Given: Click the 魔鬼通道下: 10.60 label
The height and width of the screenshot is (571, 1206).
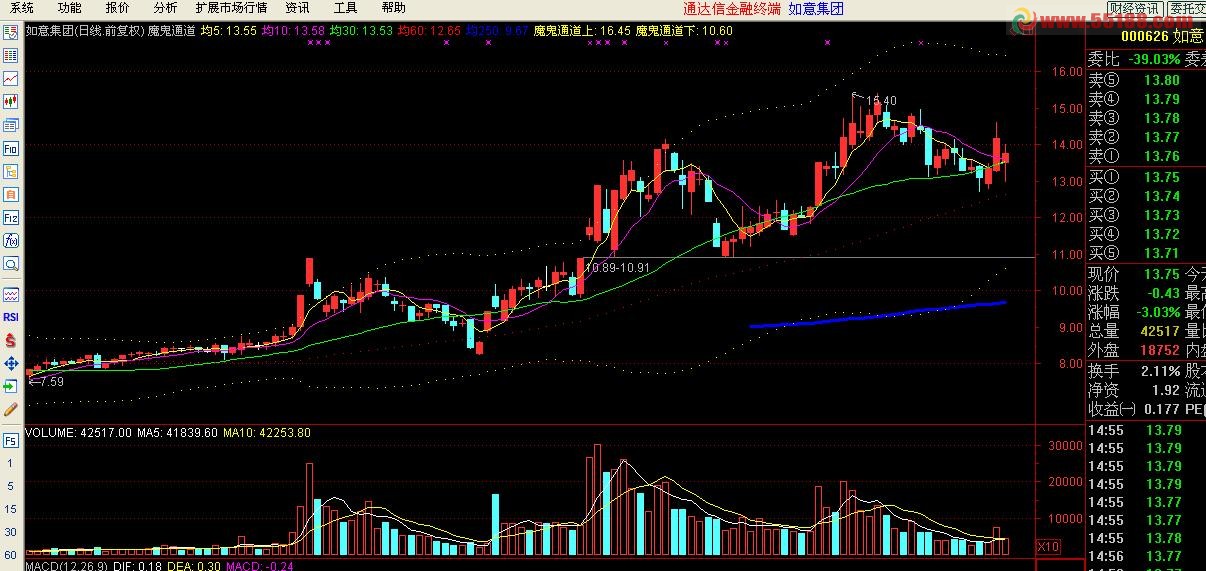Looking at the screenshot, I should [684, 31].
